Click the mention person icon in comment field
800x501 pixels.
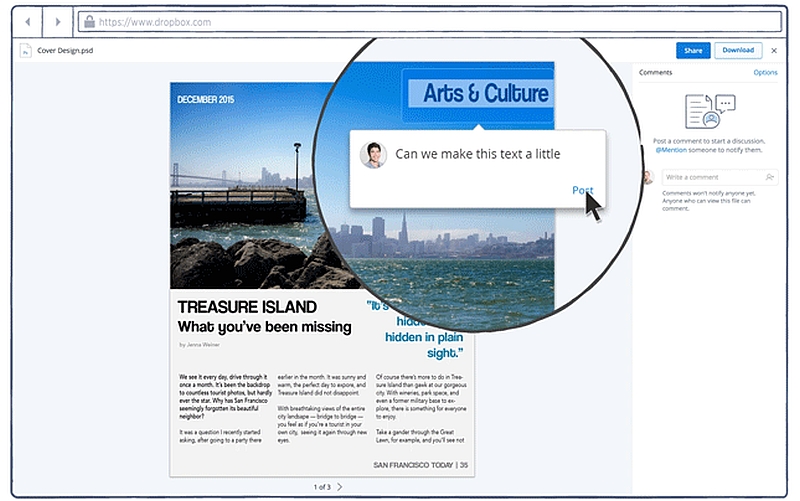pyautogui.click(x=769, y=177)
